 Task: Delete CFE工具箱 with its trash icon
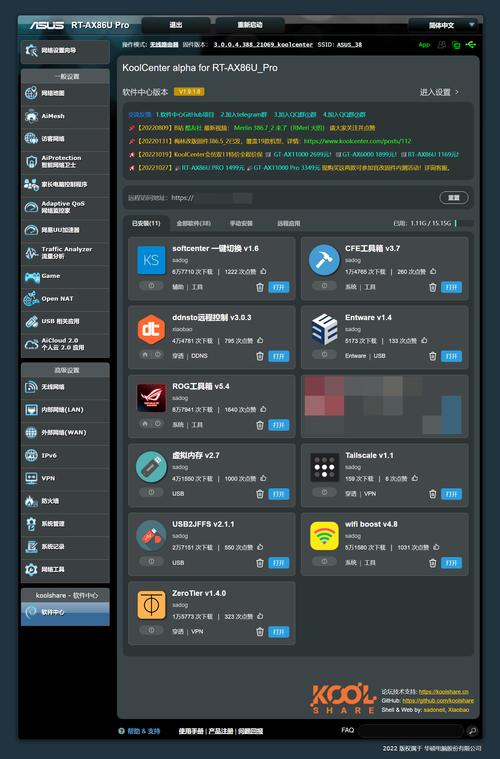click(x=432, y=288)
